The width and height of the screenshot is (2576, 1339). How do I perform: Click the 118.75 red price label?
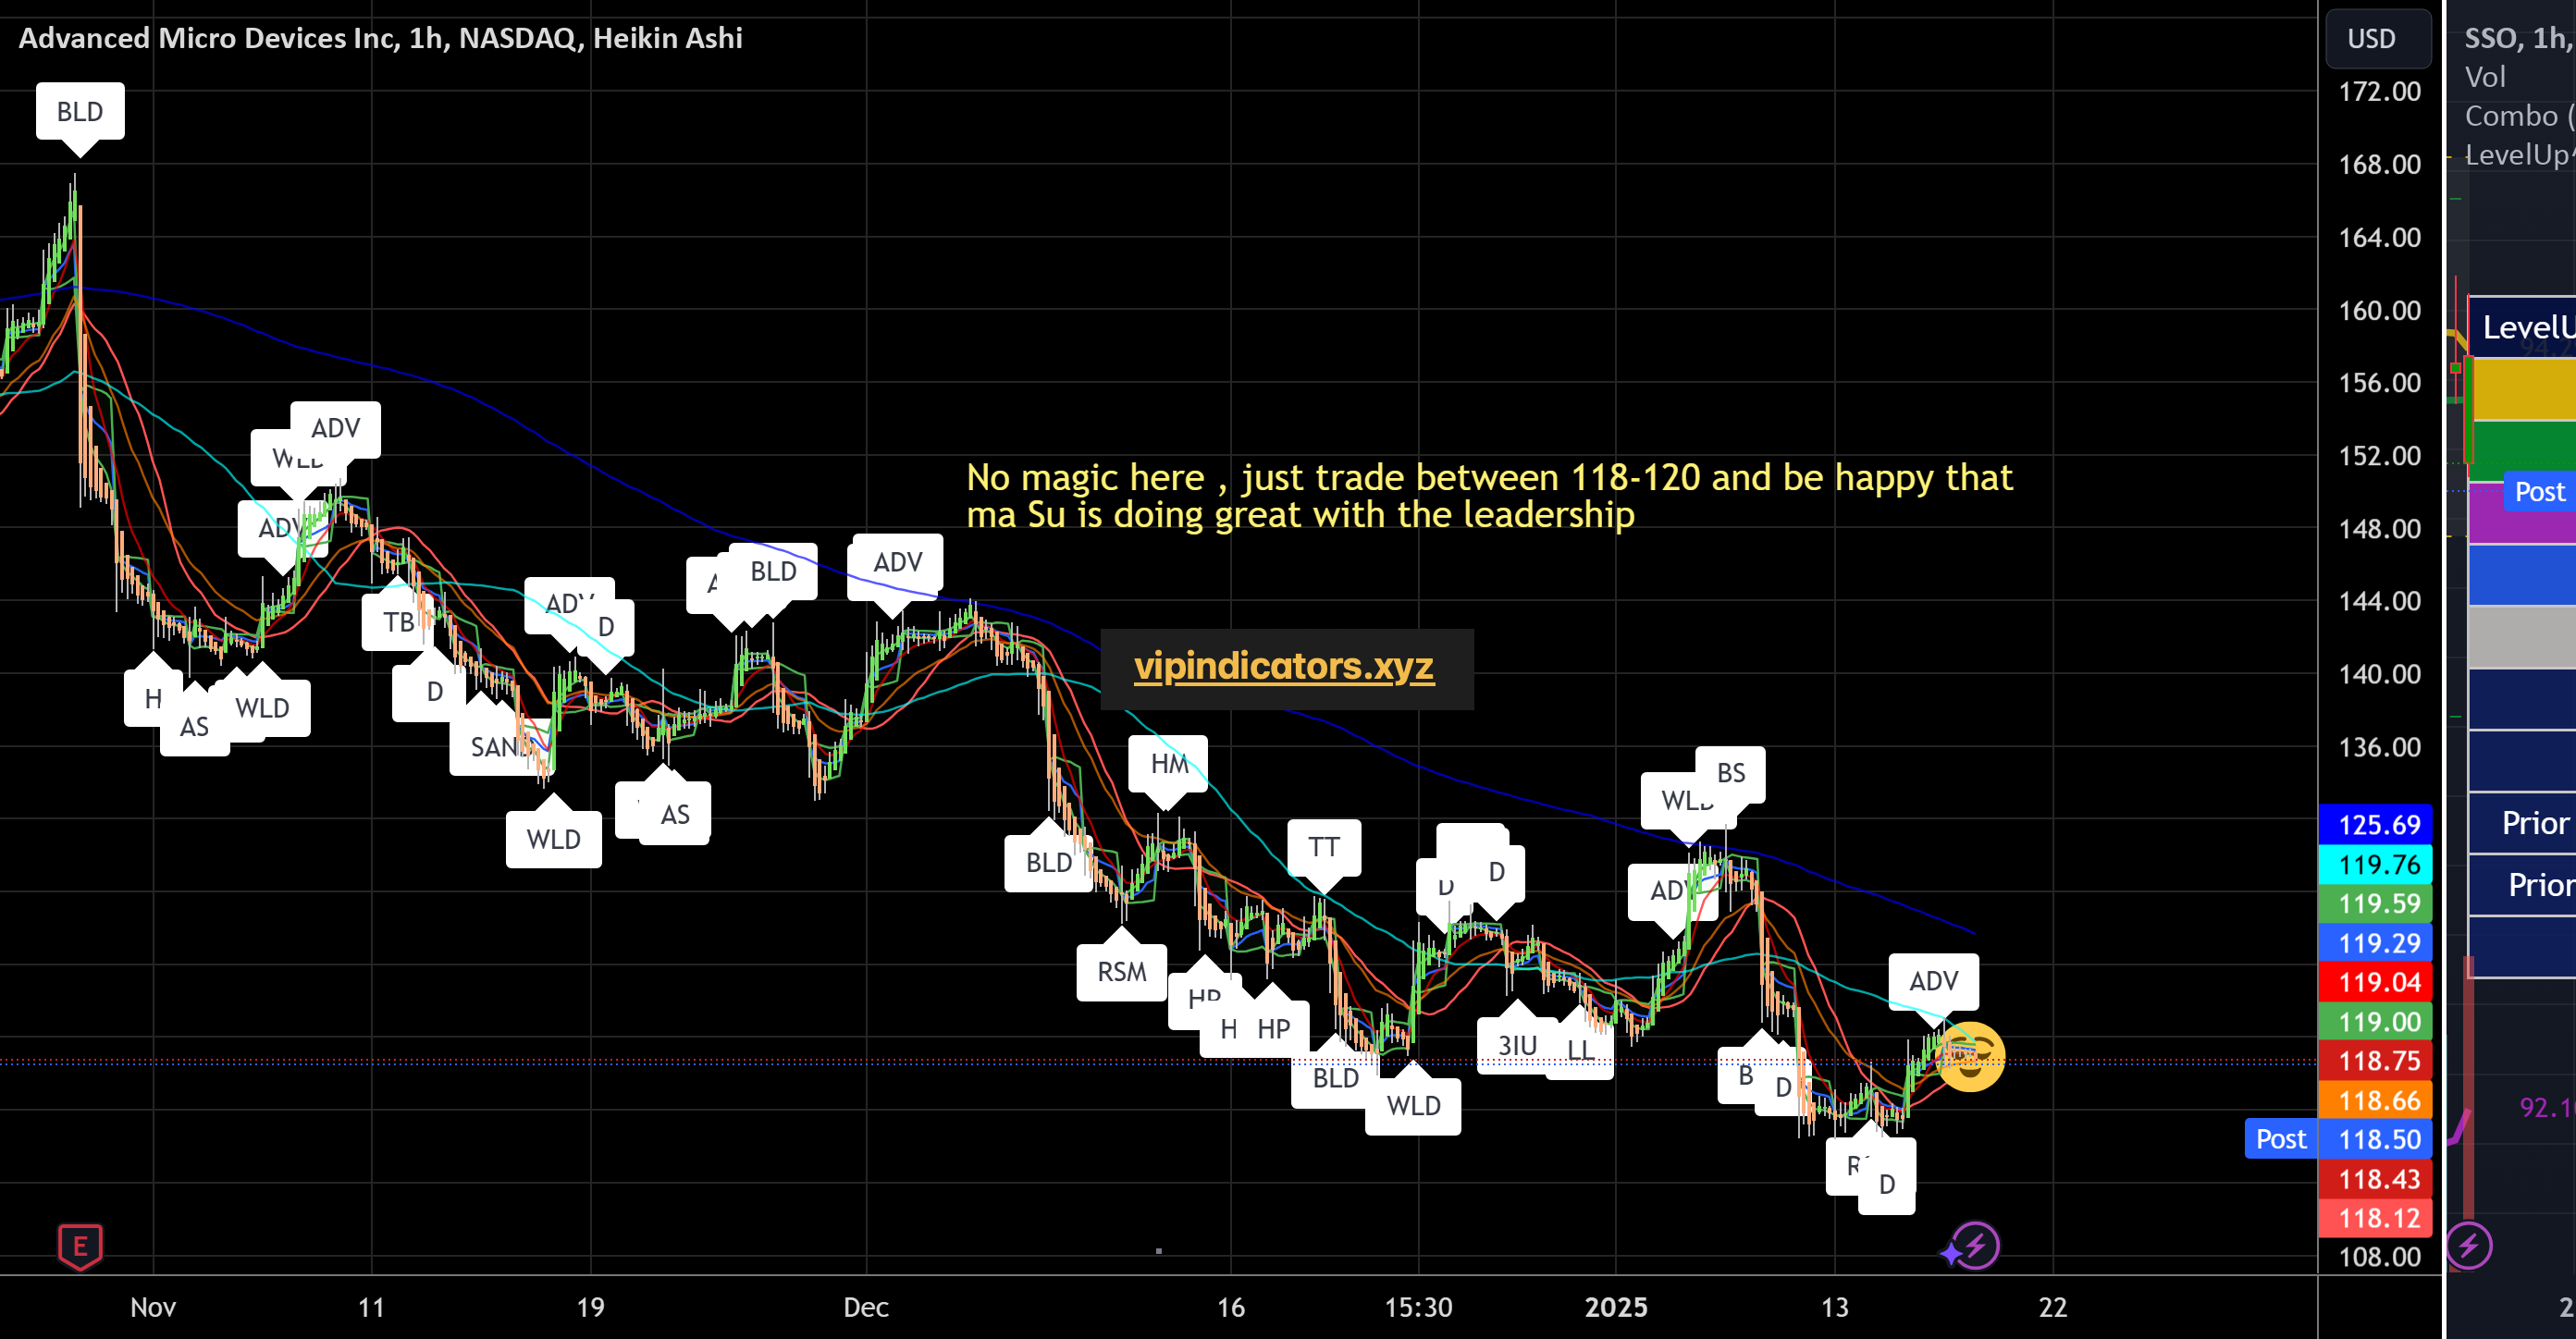(2376, 1060)
